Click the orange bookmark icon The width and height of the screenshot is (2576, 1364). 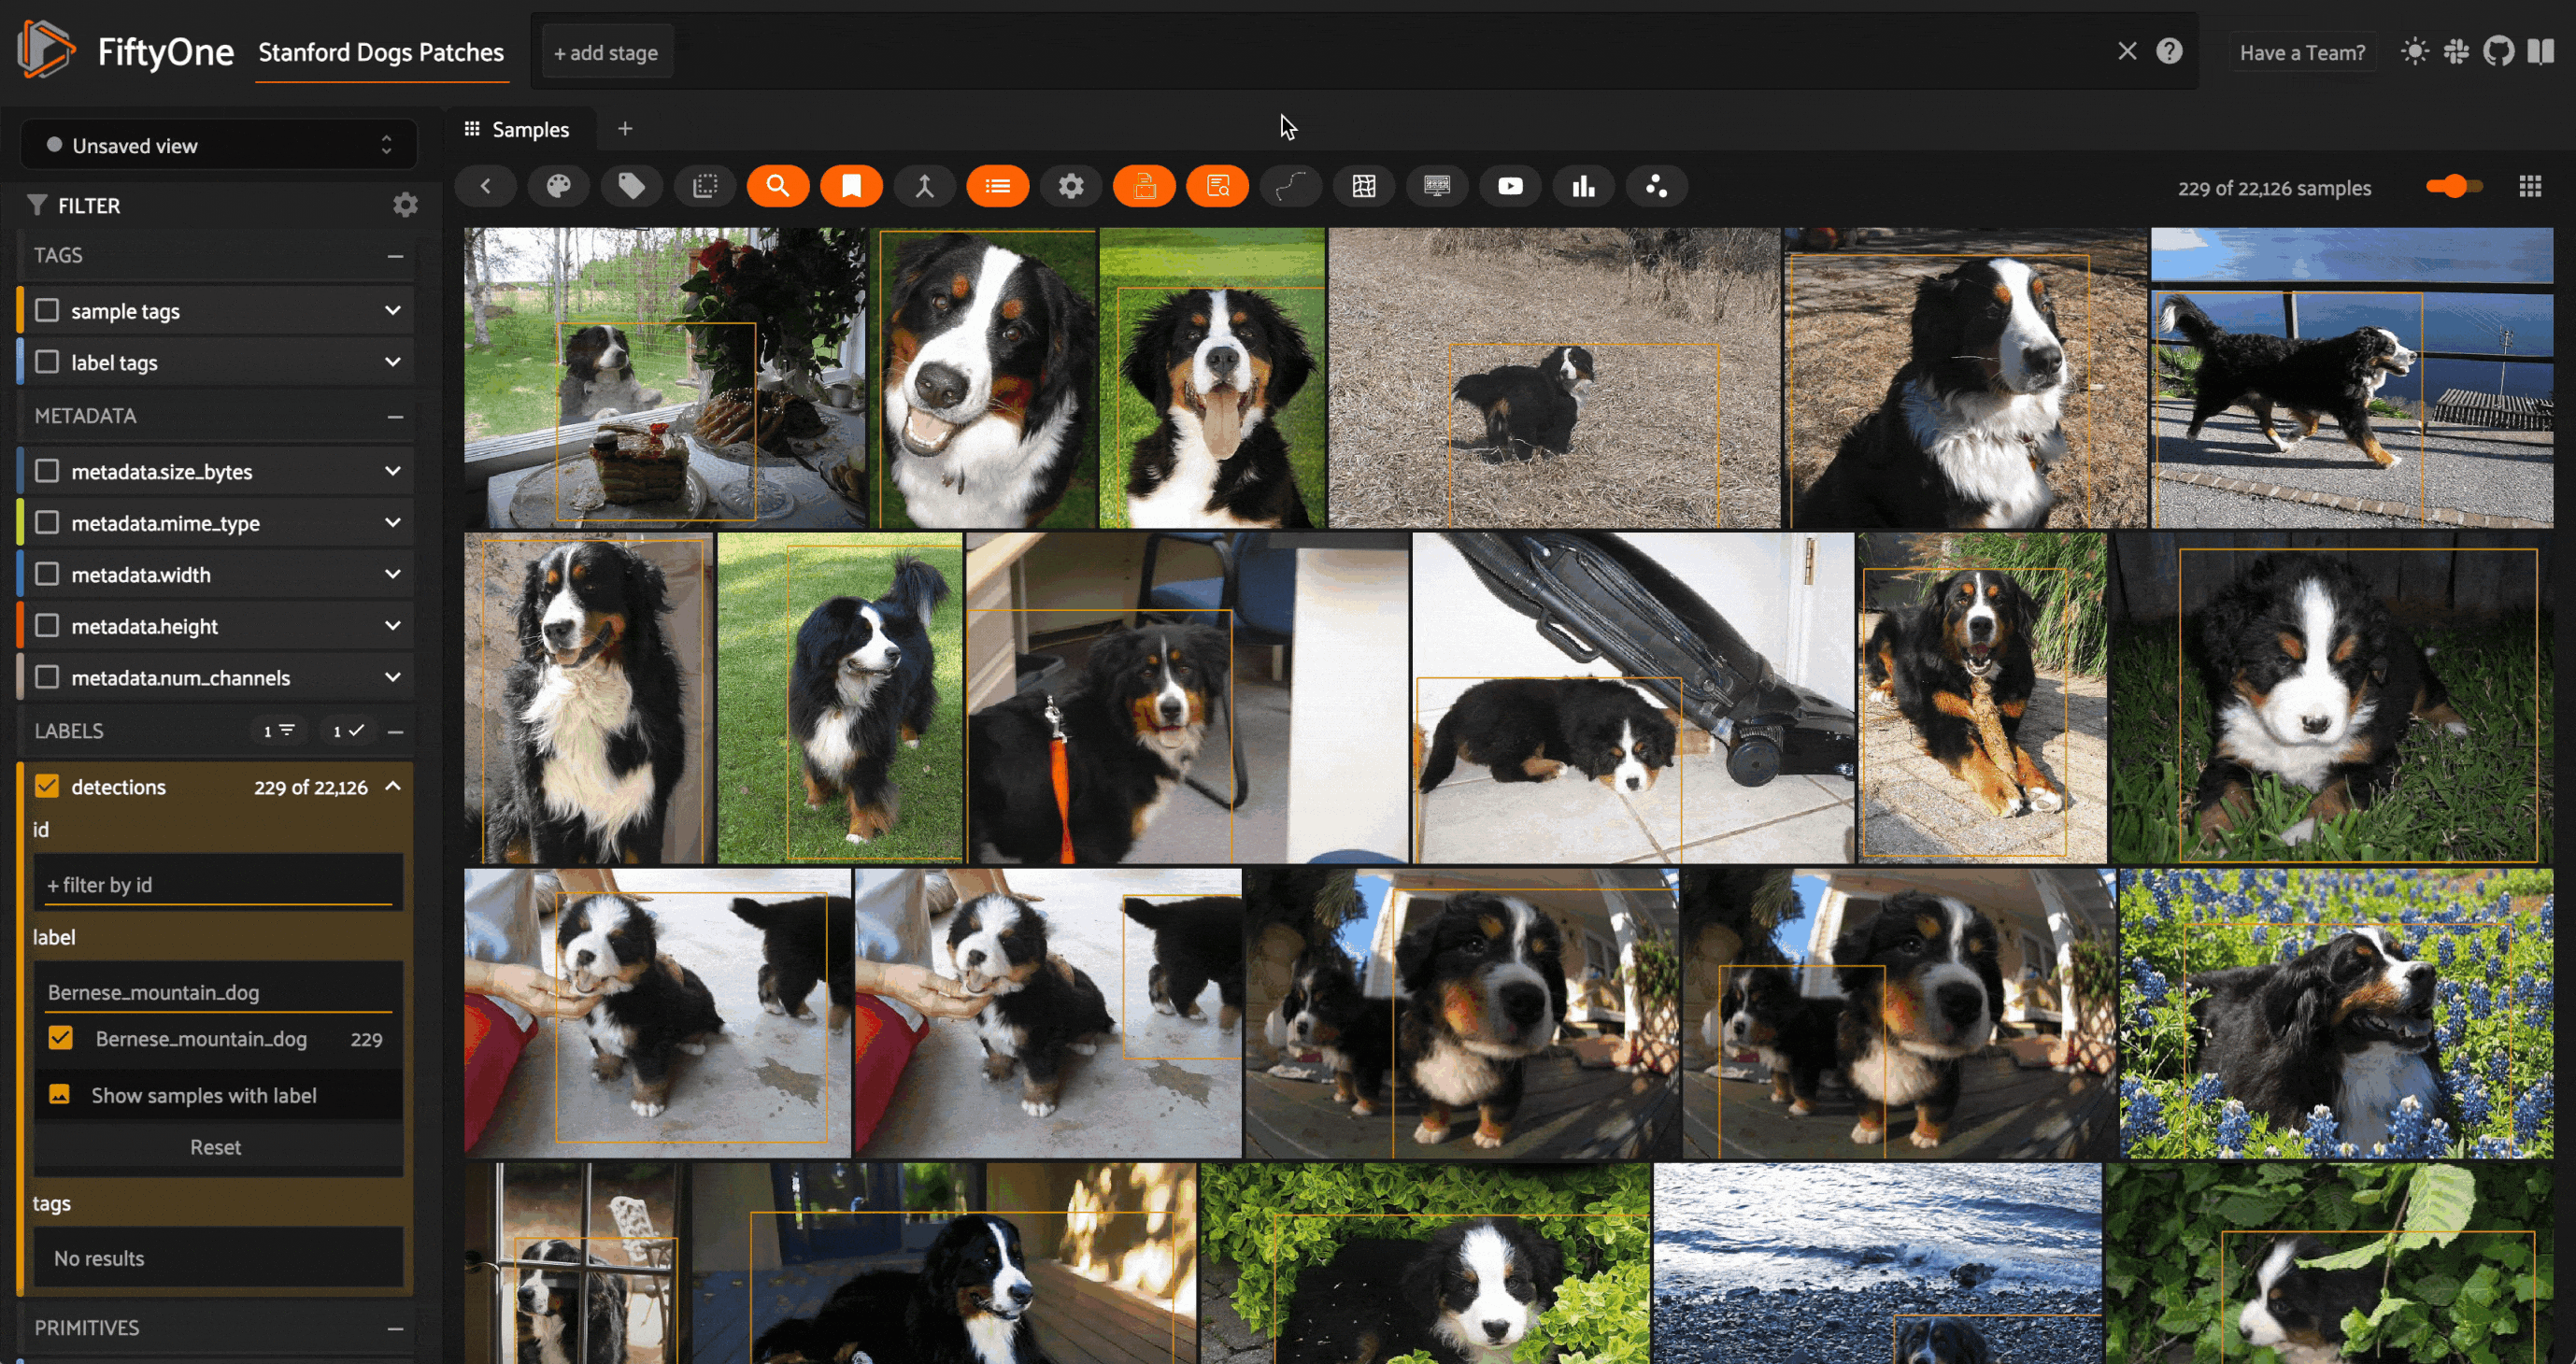[x=851, y=186]
